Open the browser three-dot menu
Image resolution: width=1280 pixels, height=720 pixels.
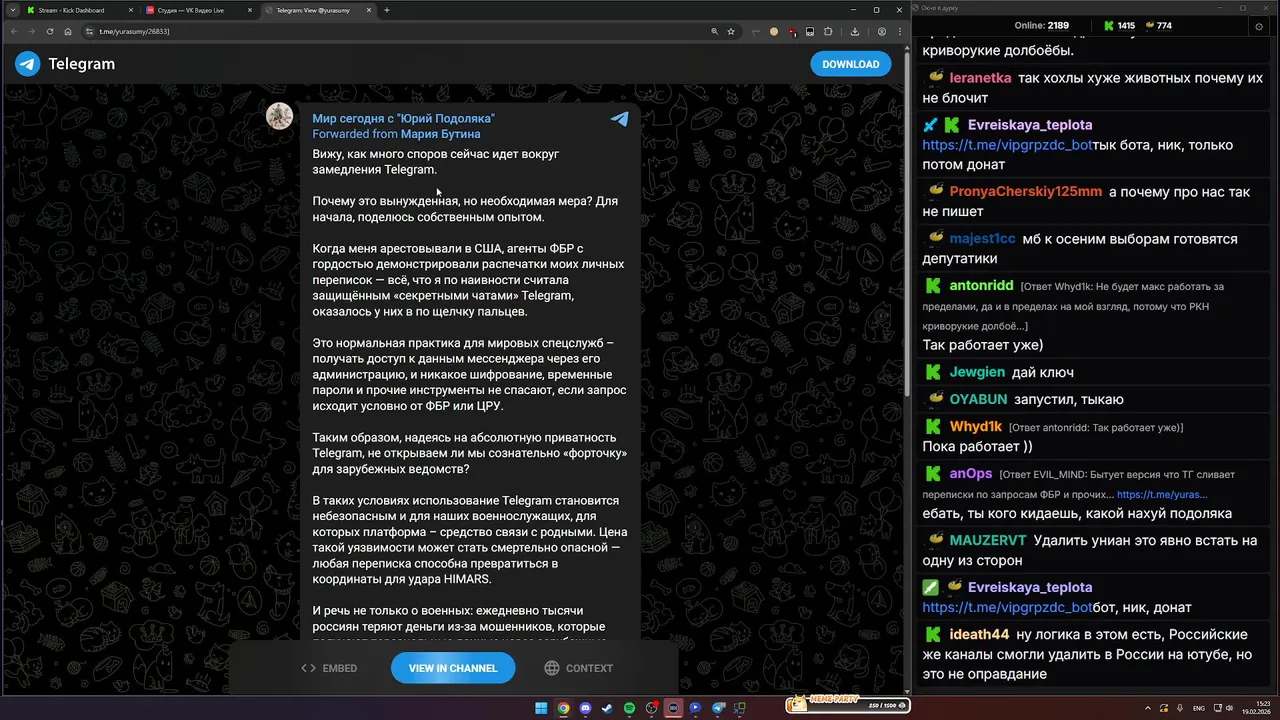tap(899, 31)
